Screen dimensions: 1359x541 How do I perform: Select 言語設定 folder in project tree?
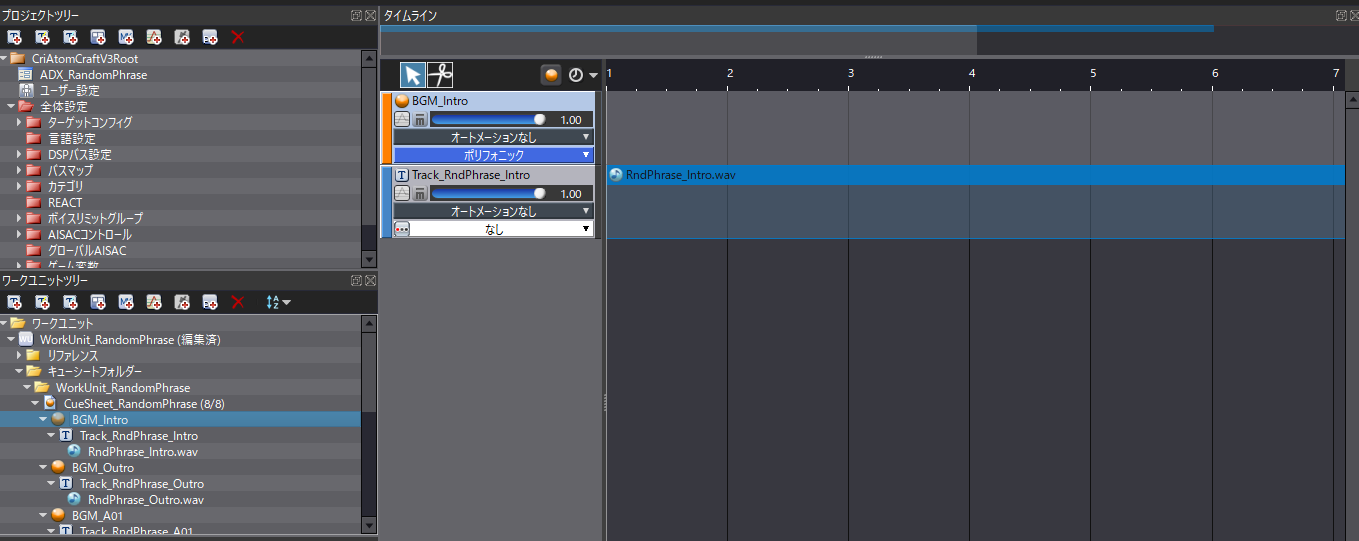click(72, 138)
